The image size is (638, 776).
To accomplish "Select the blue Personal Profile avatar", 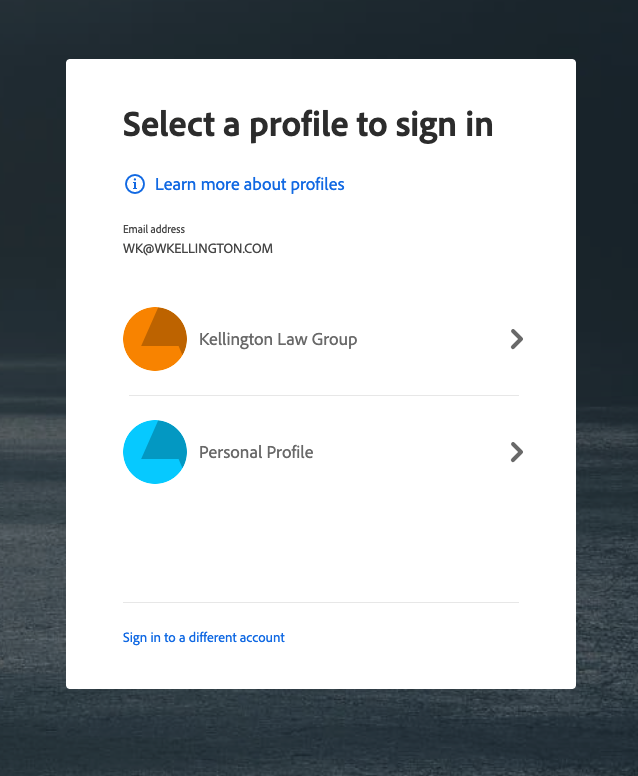I will [x=155, y=452].
